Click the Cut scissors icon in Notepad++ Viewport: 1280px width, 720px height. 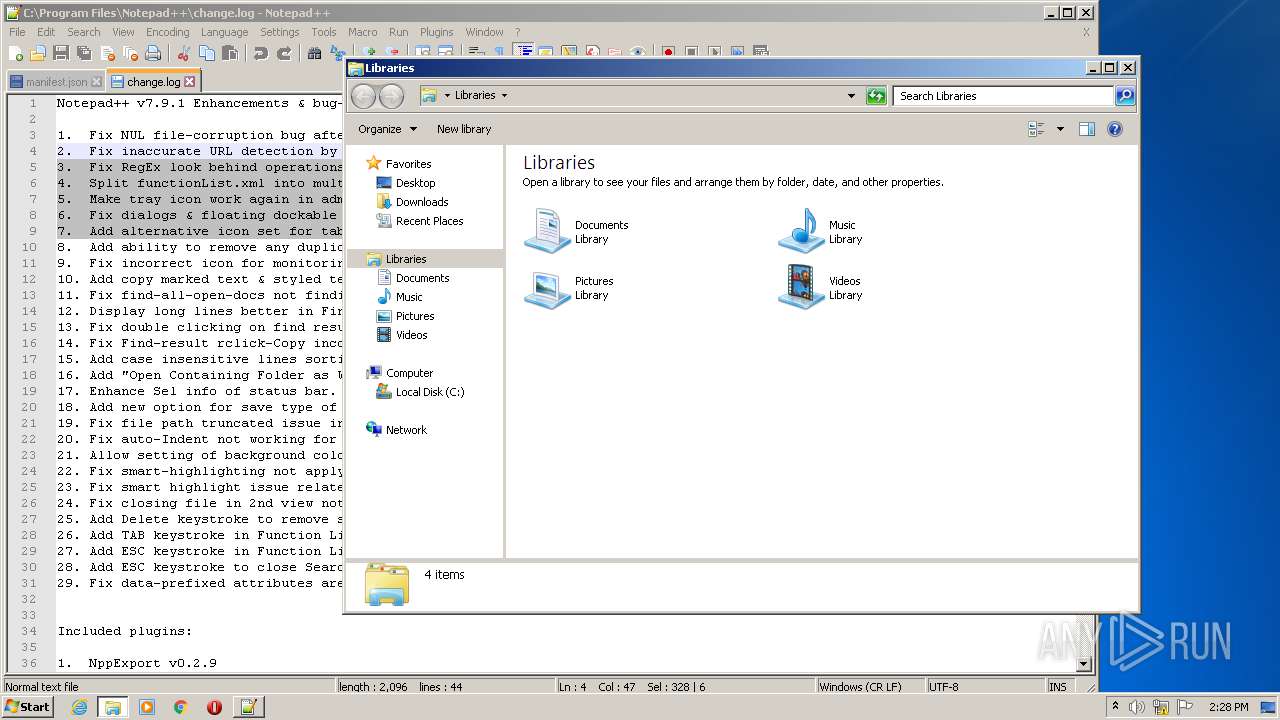pyautogui.click(x=182, y=53)
